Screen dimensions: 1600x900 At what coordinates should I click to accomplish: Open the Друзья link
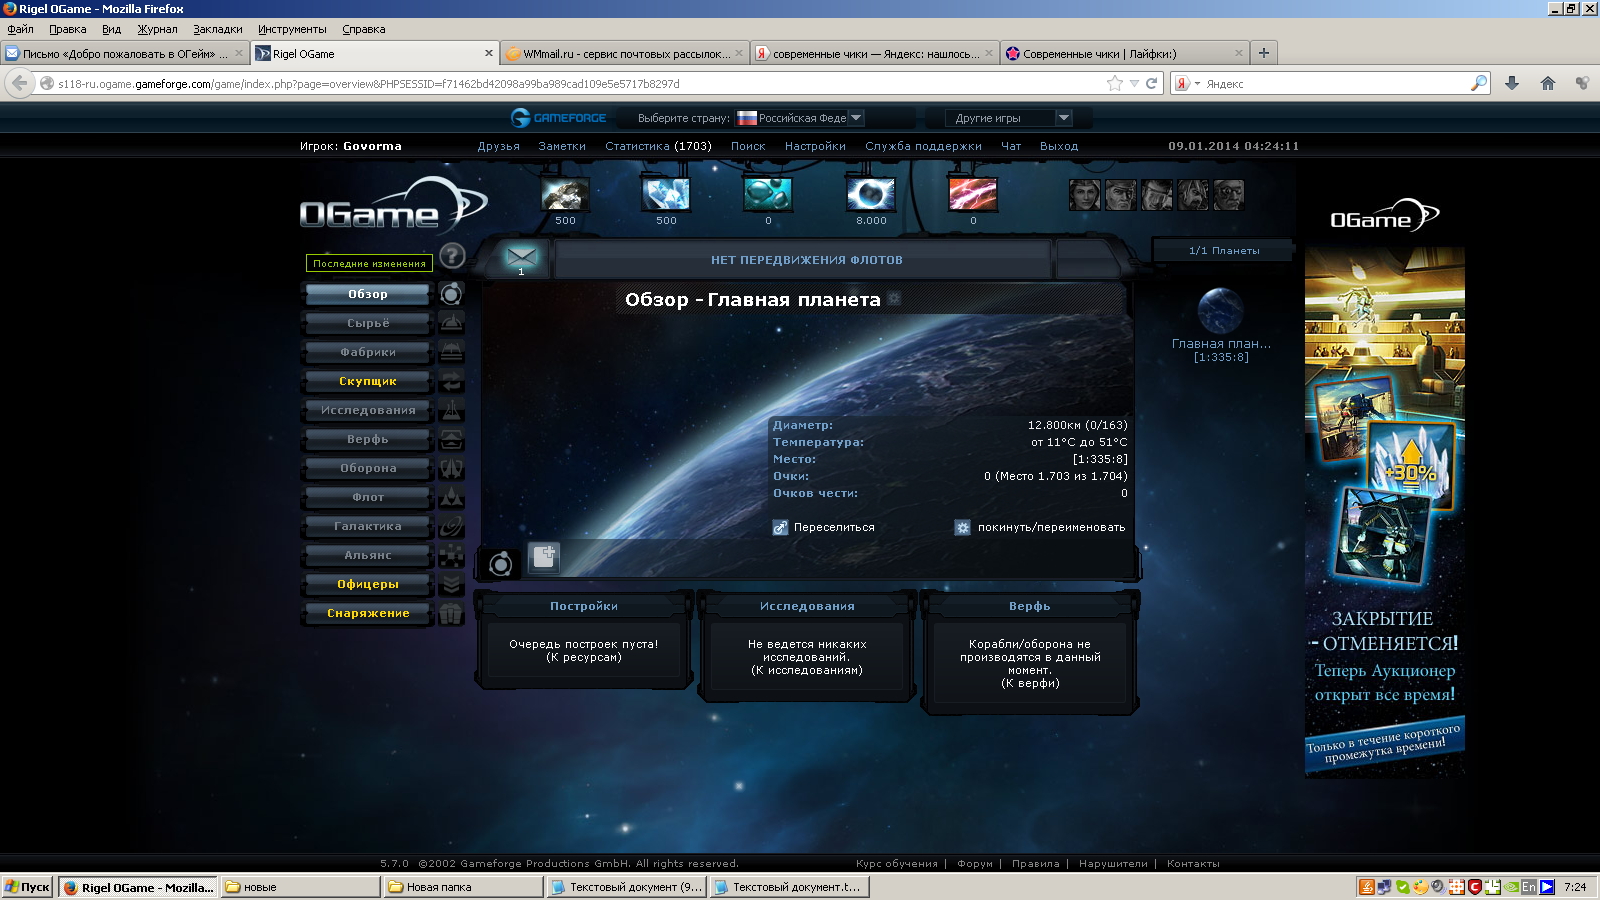point(498,146)
